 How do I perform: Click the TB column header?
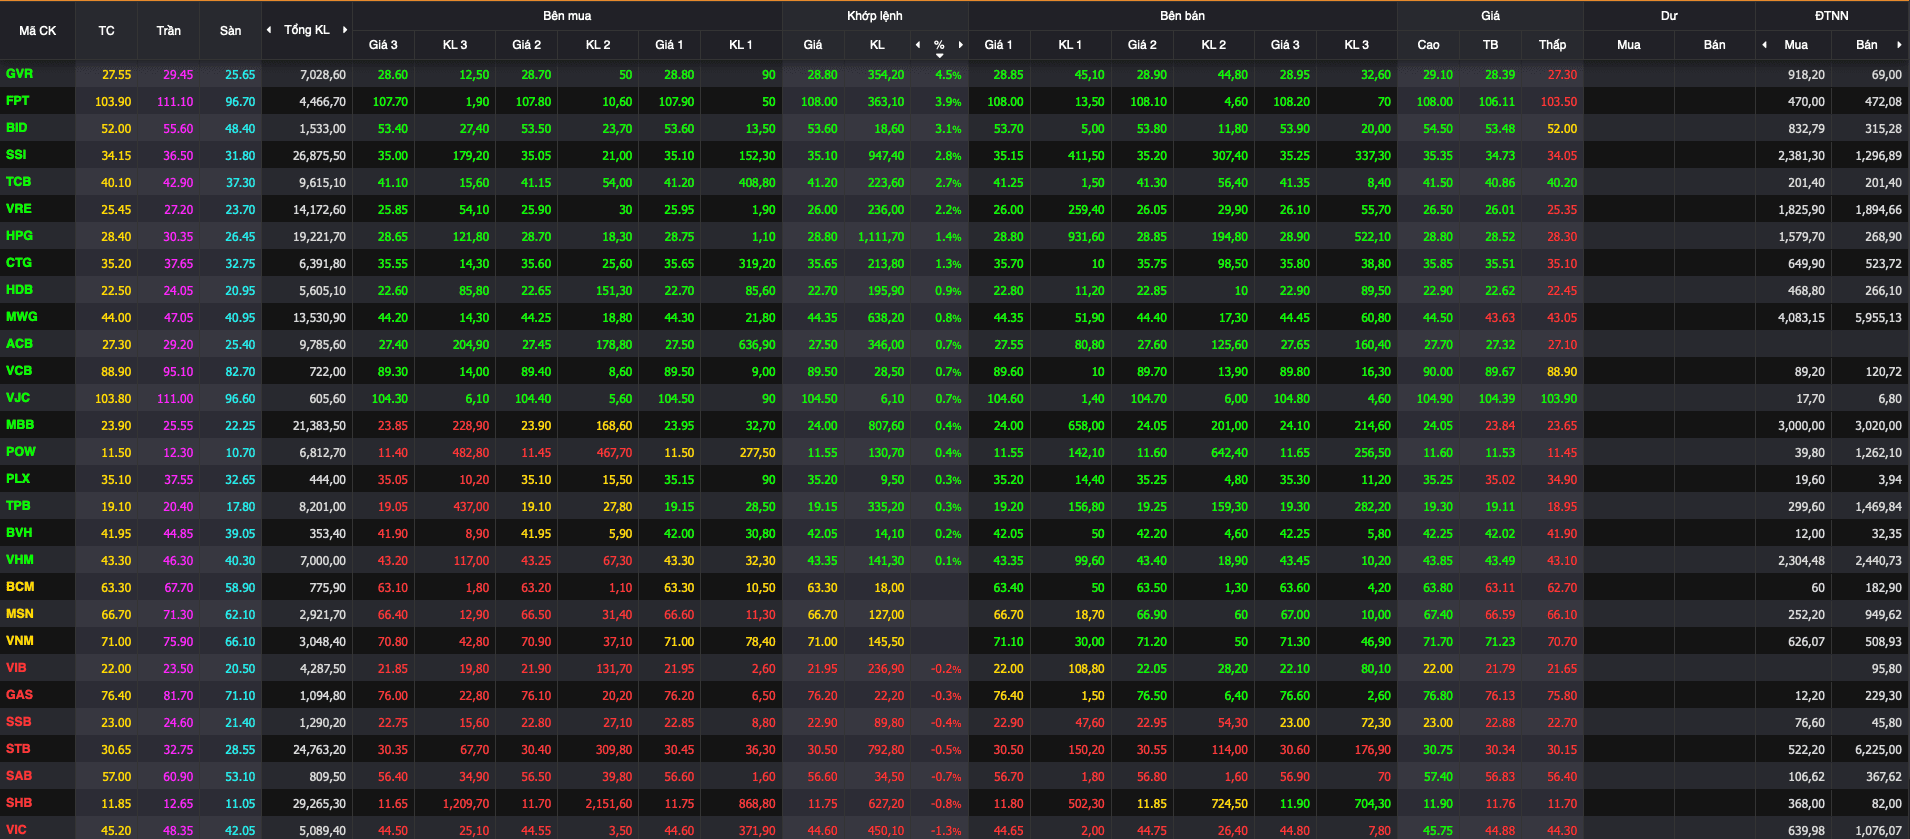pyautogui.click(x=1490, y=45)
